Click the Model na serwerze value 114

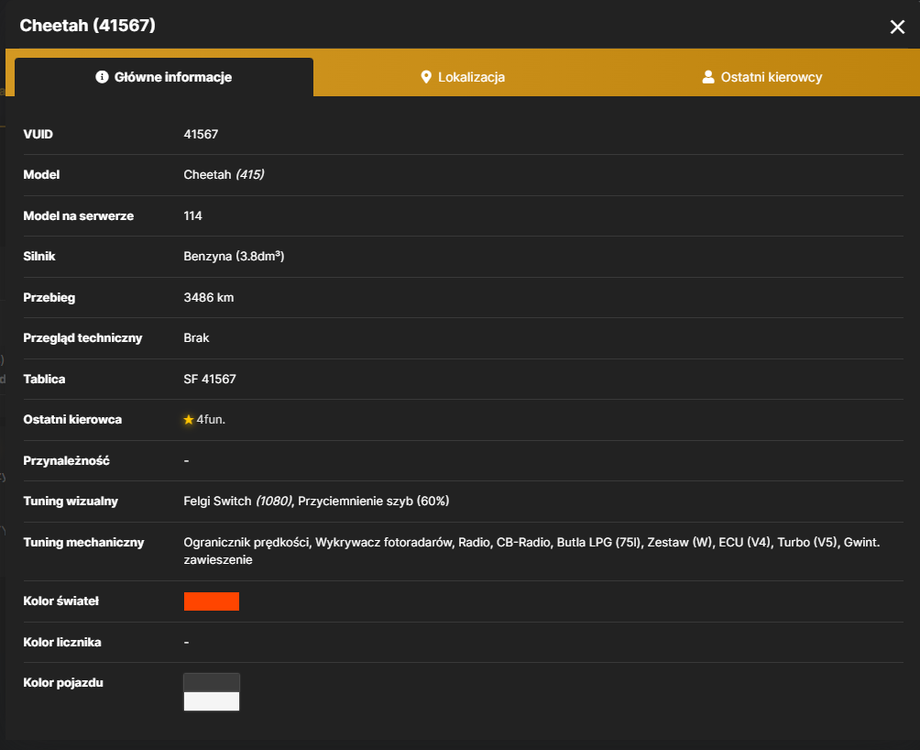[192, 216]
